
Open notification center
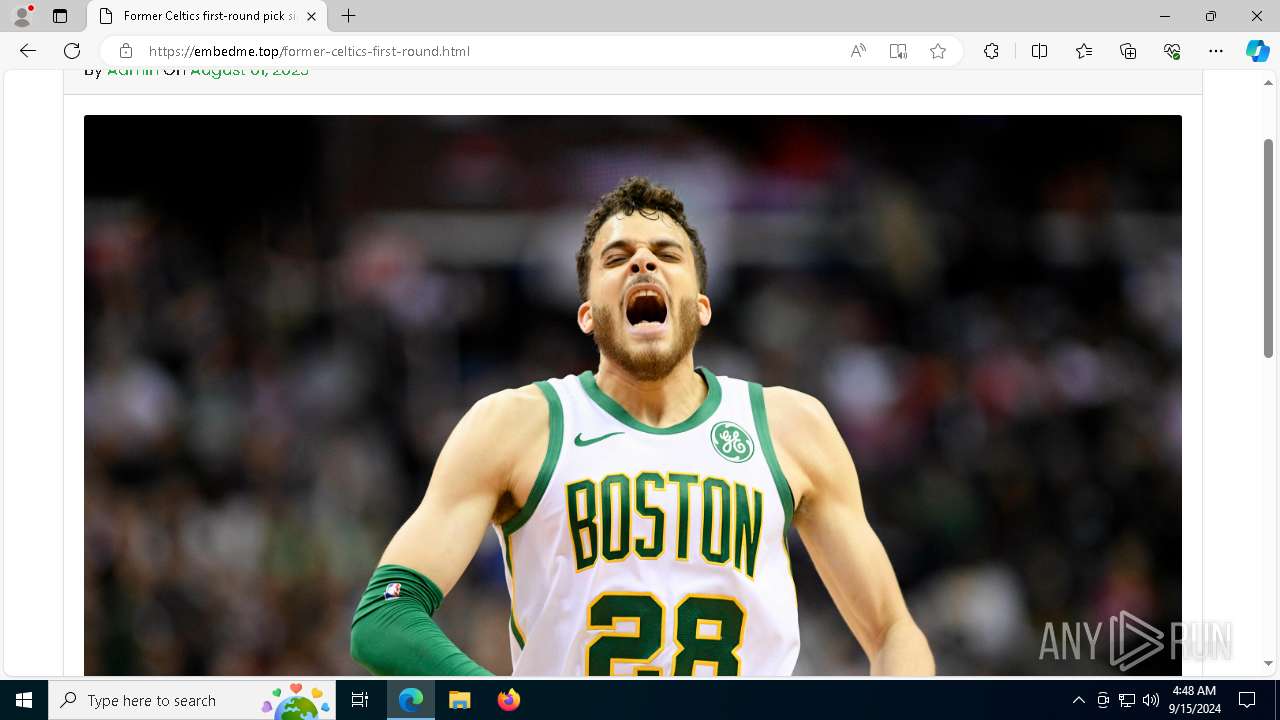pos(1247,700)
